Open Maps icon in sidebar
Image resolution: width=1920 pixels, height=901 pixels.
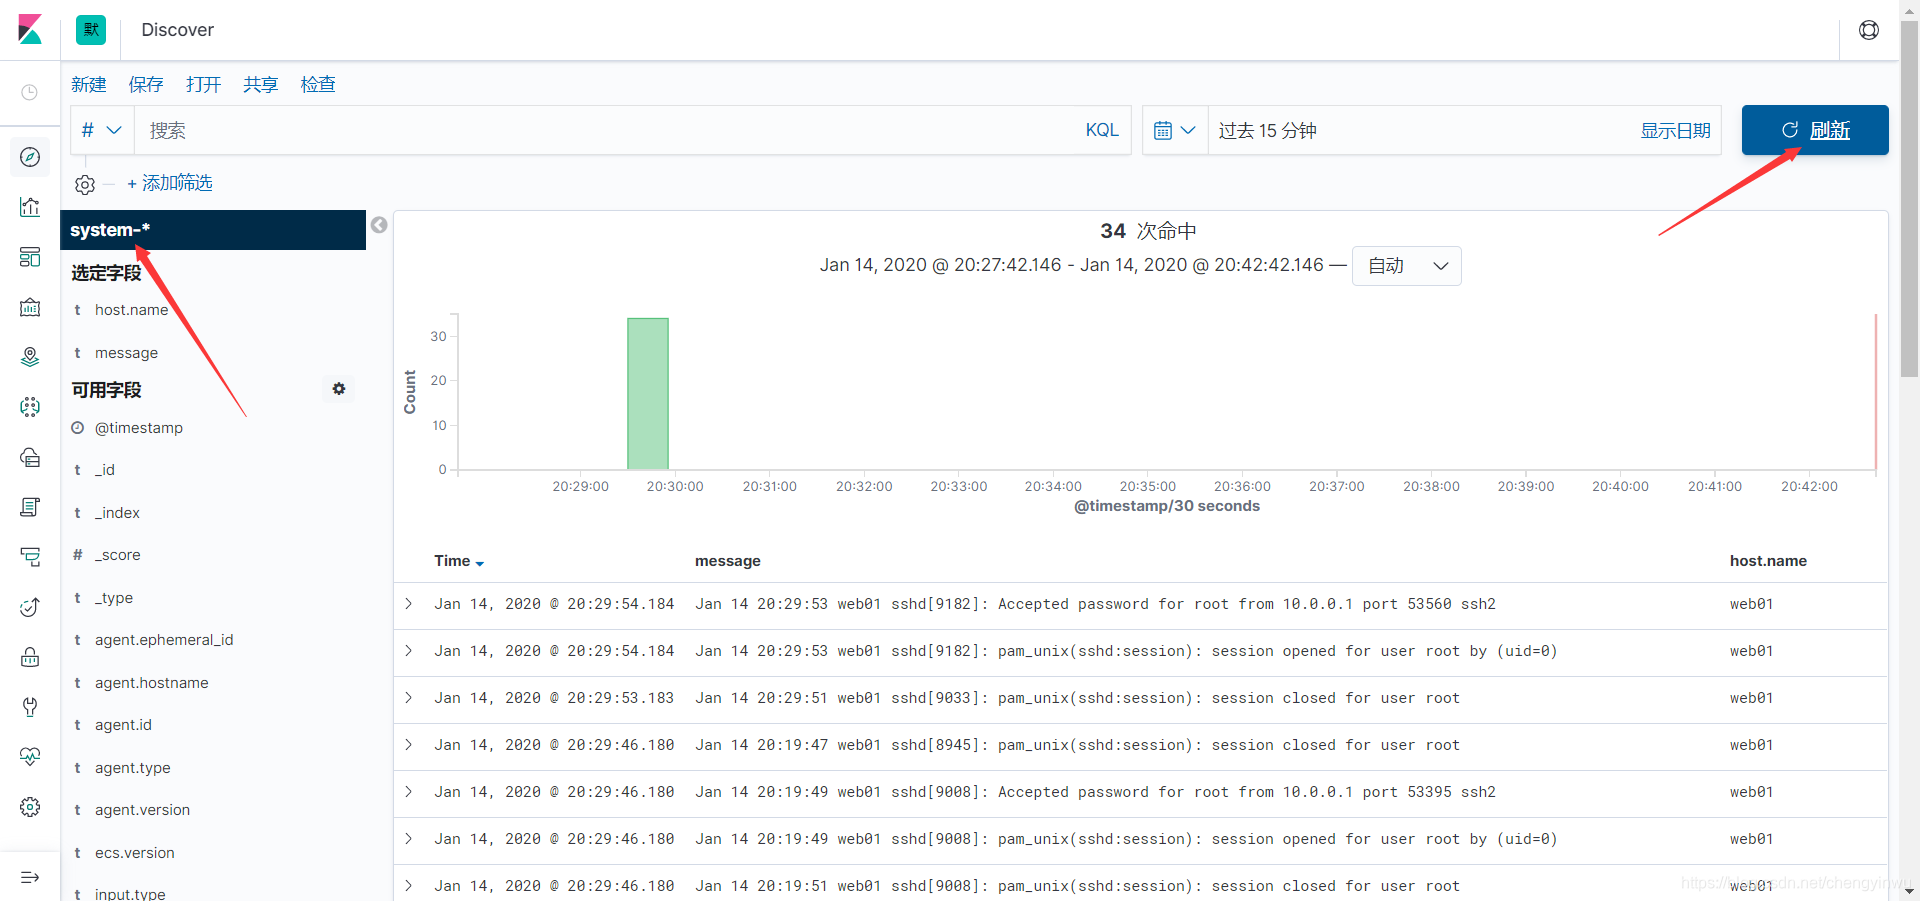[30, 357]
